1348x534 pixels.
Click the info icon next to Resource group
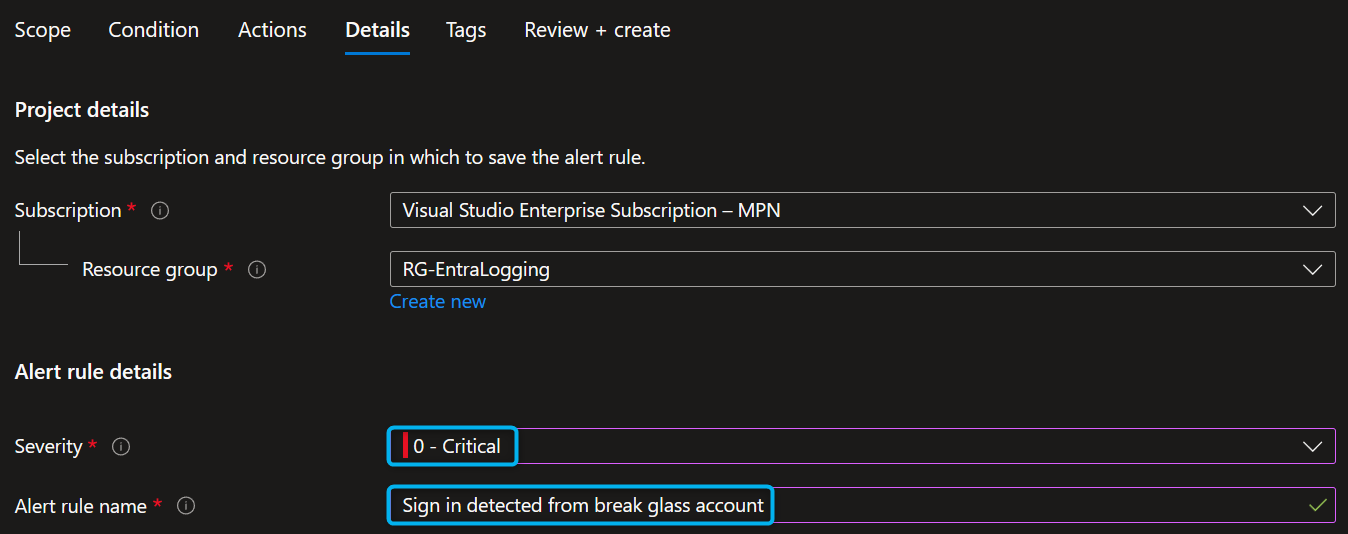click(257, 270)
